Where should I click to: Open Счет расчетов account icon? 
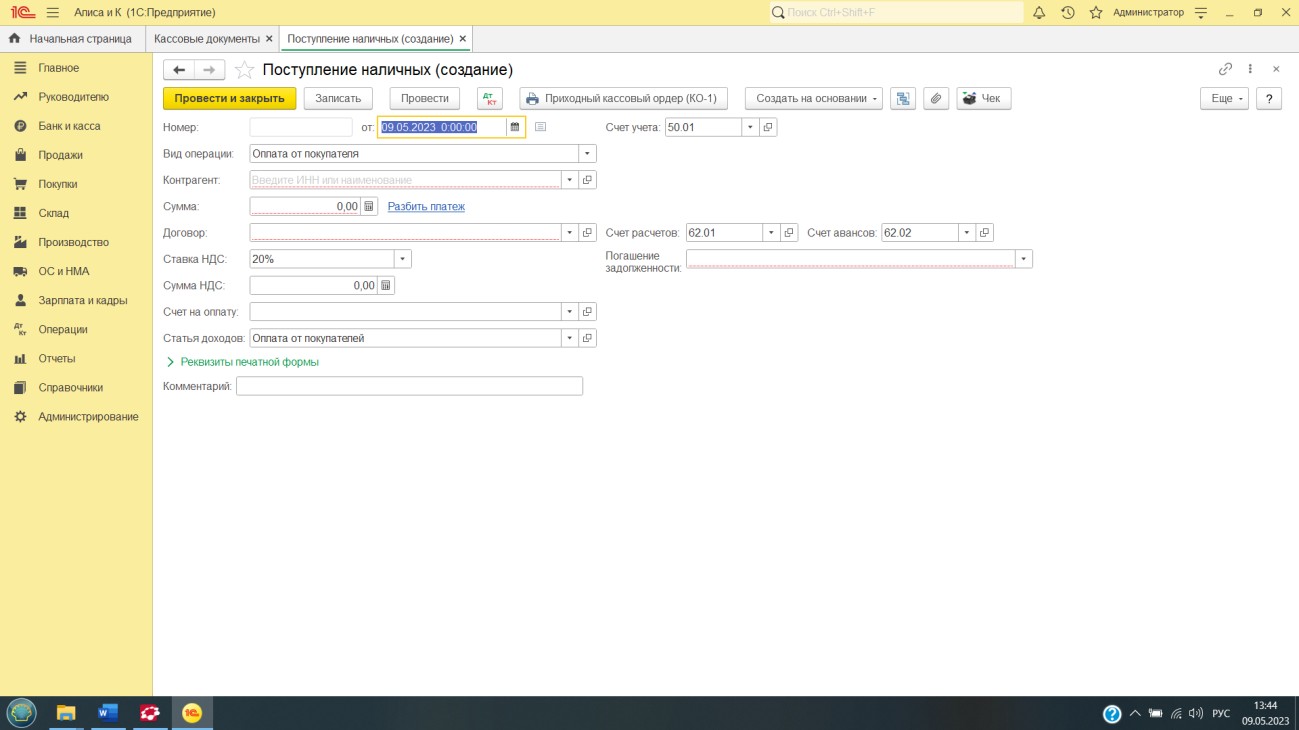click(789, 232)
